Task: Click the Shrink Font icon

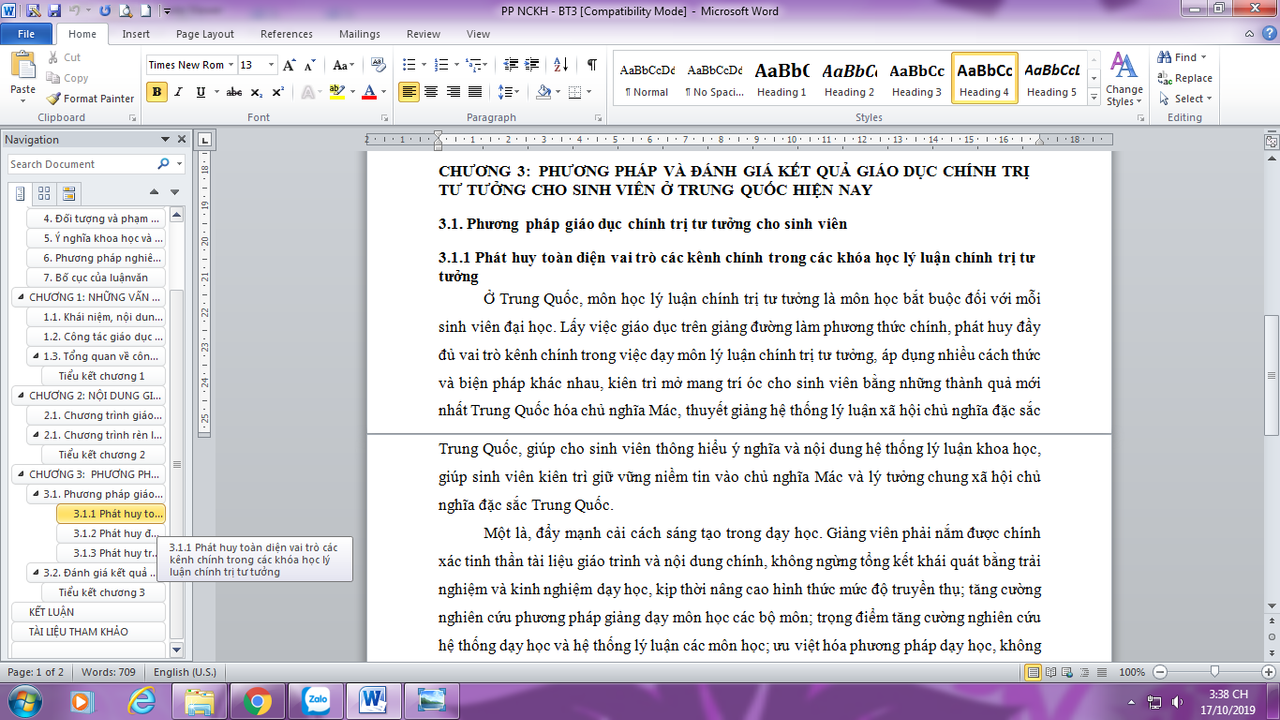Action: (x=310, y=65)
